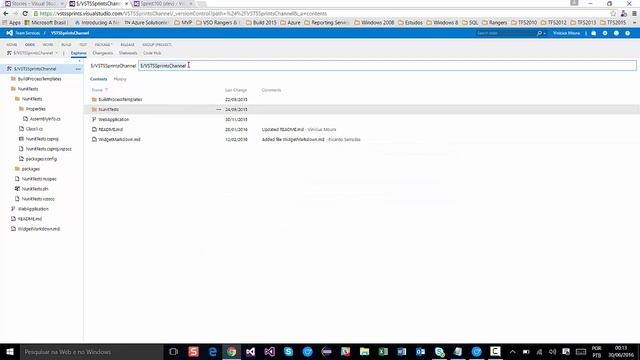Sort the file list by Name column
The image size is (640, 360).
pos(100,90)
